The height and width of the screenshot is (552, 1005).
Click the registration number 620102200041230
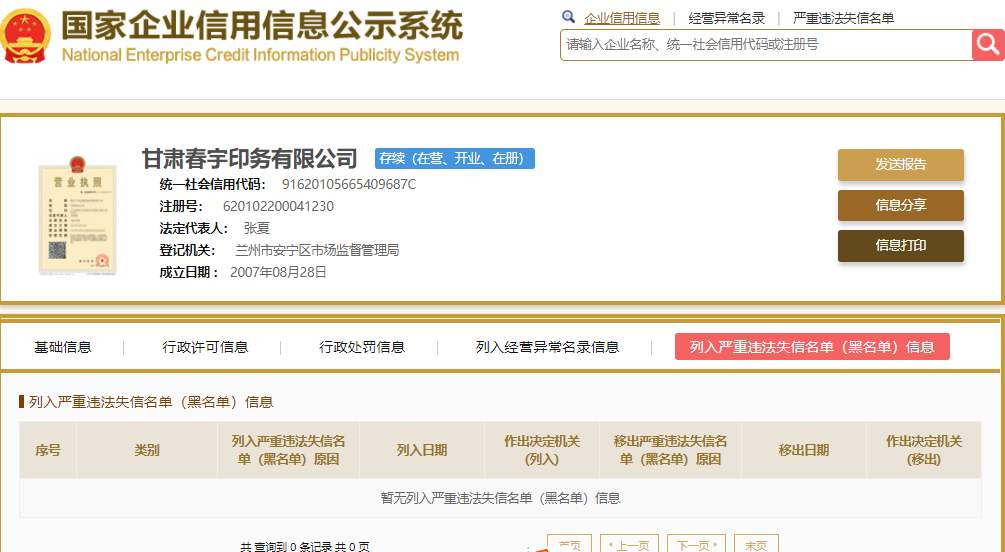click(278, 206)
